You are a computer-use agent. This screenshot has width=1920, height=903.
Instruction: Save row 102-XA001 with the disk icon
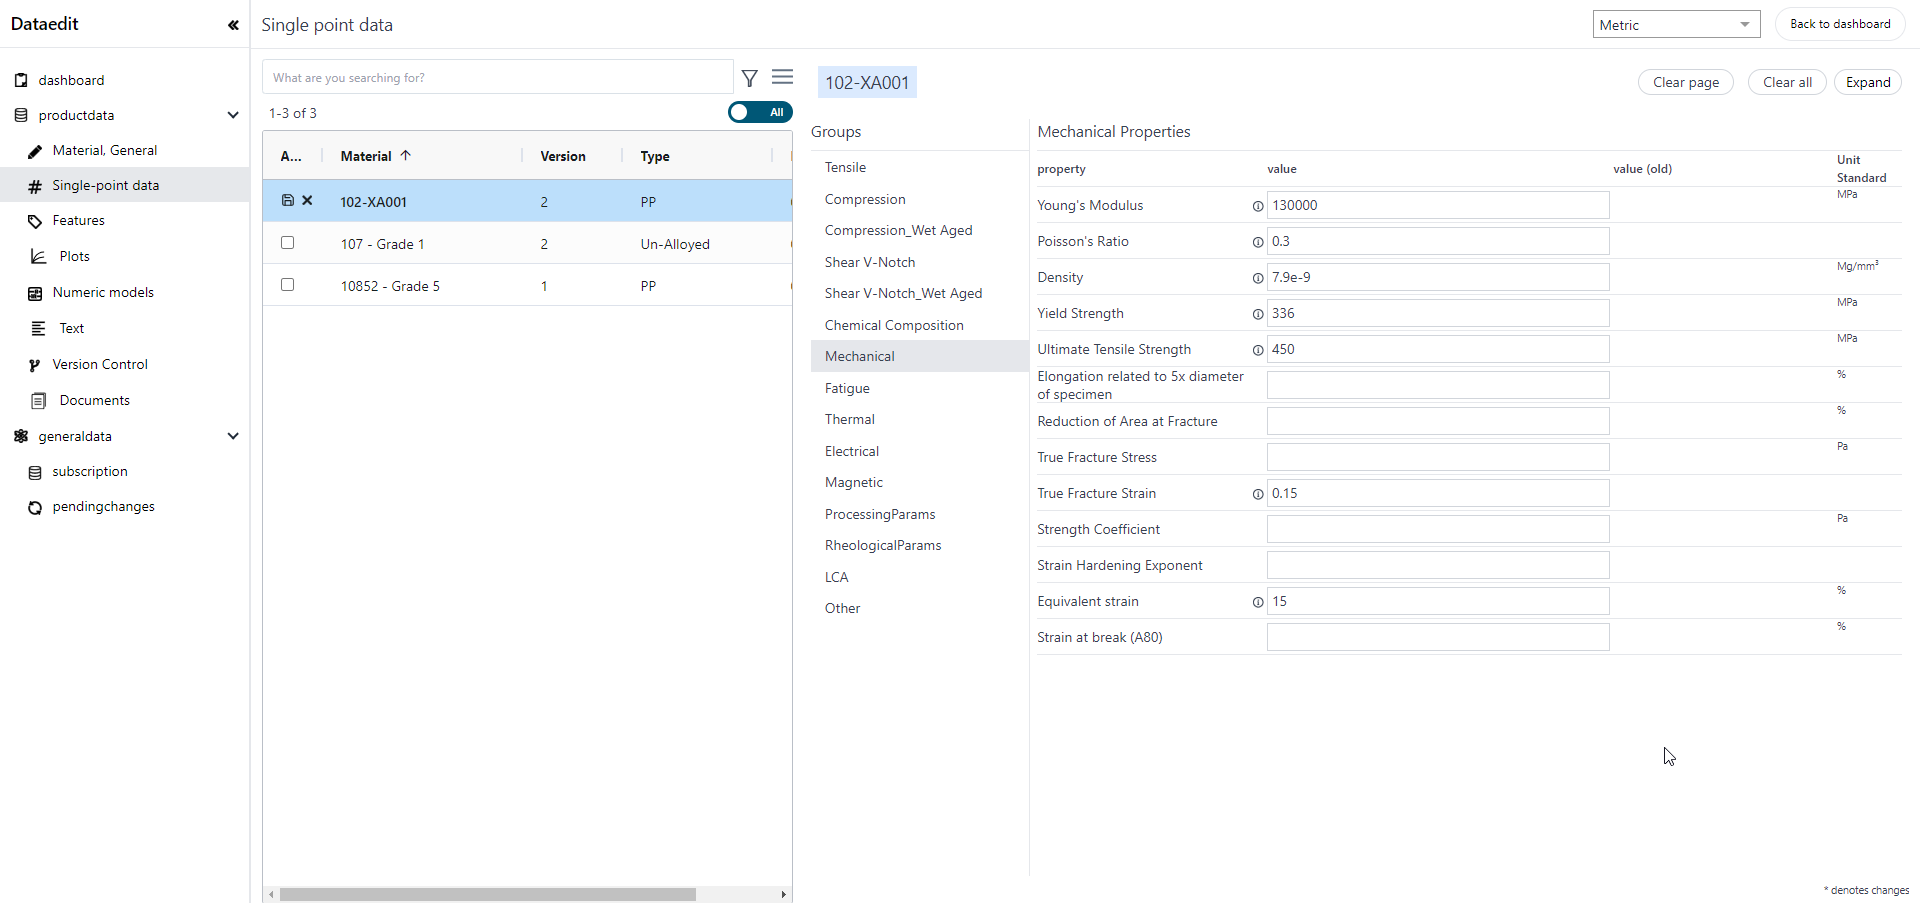coord(288,200)
